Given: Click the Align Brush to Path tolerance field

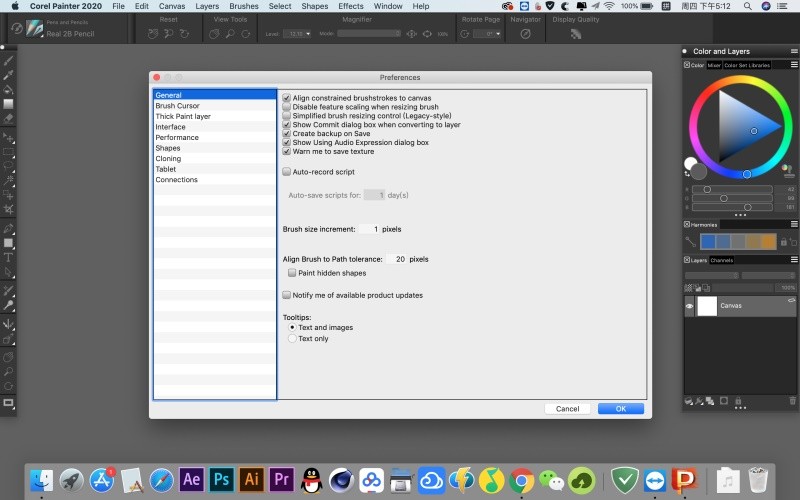Looking at the screenshot, I should [x=396, y=259].
